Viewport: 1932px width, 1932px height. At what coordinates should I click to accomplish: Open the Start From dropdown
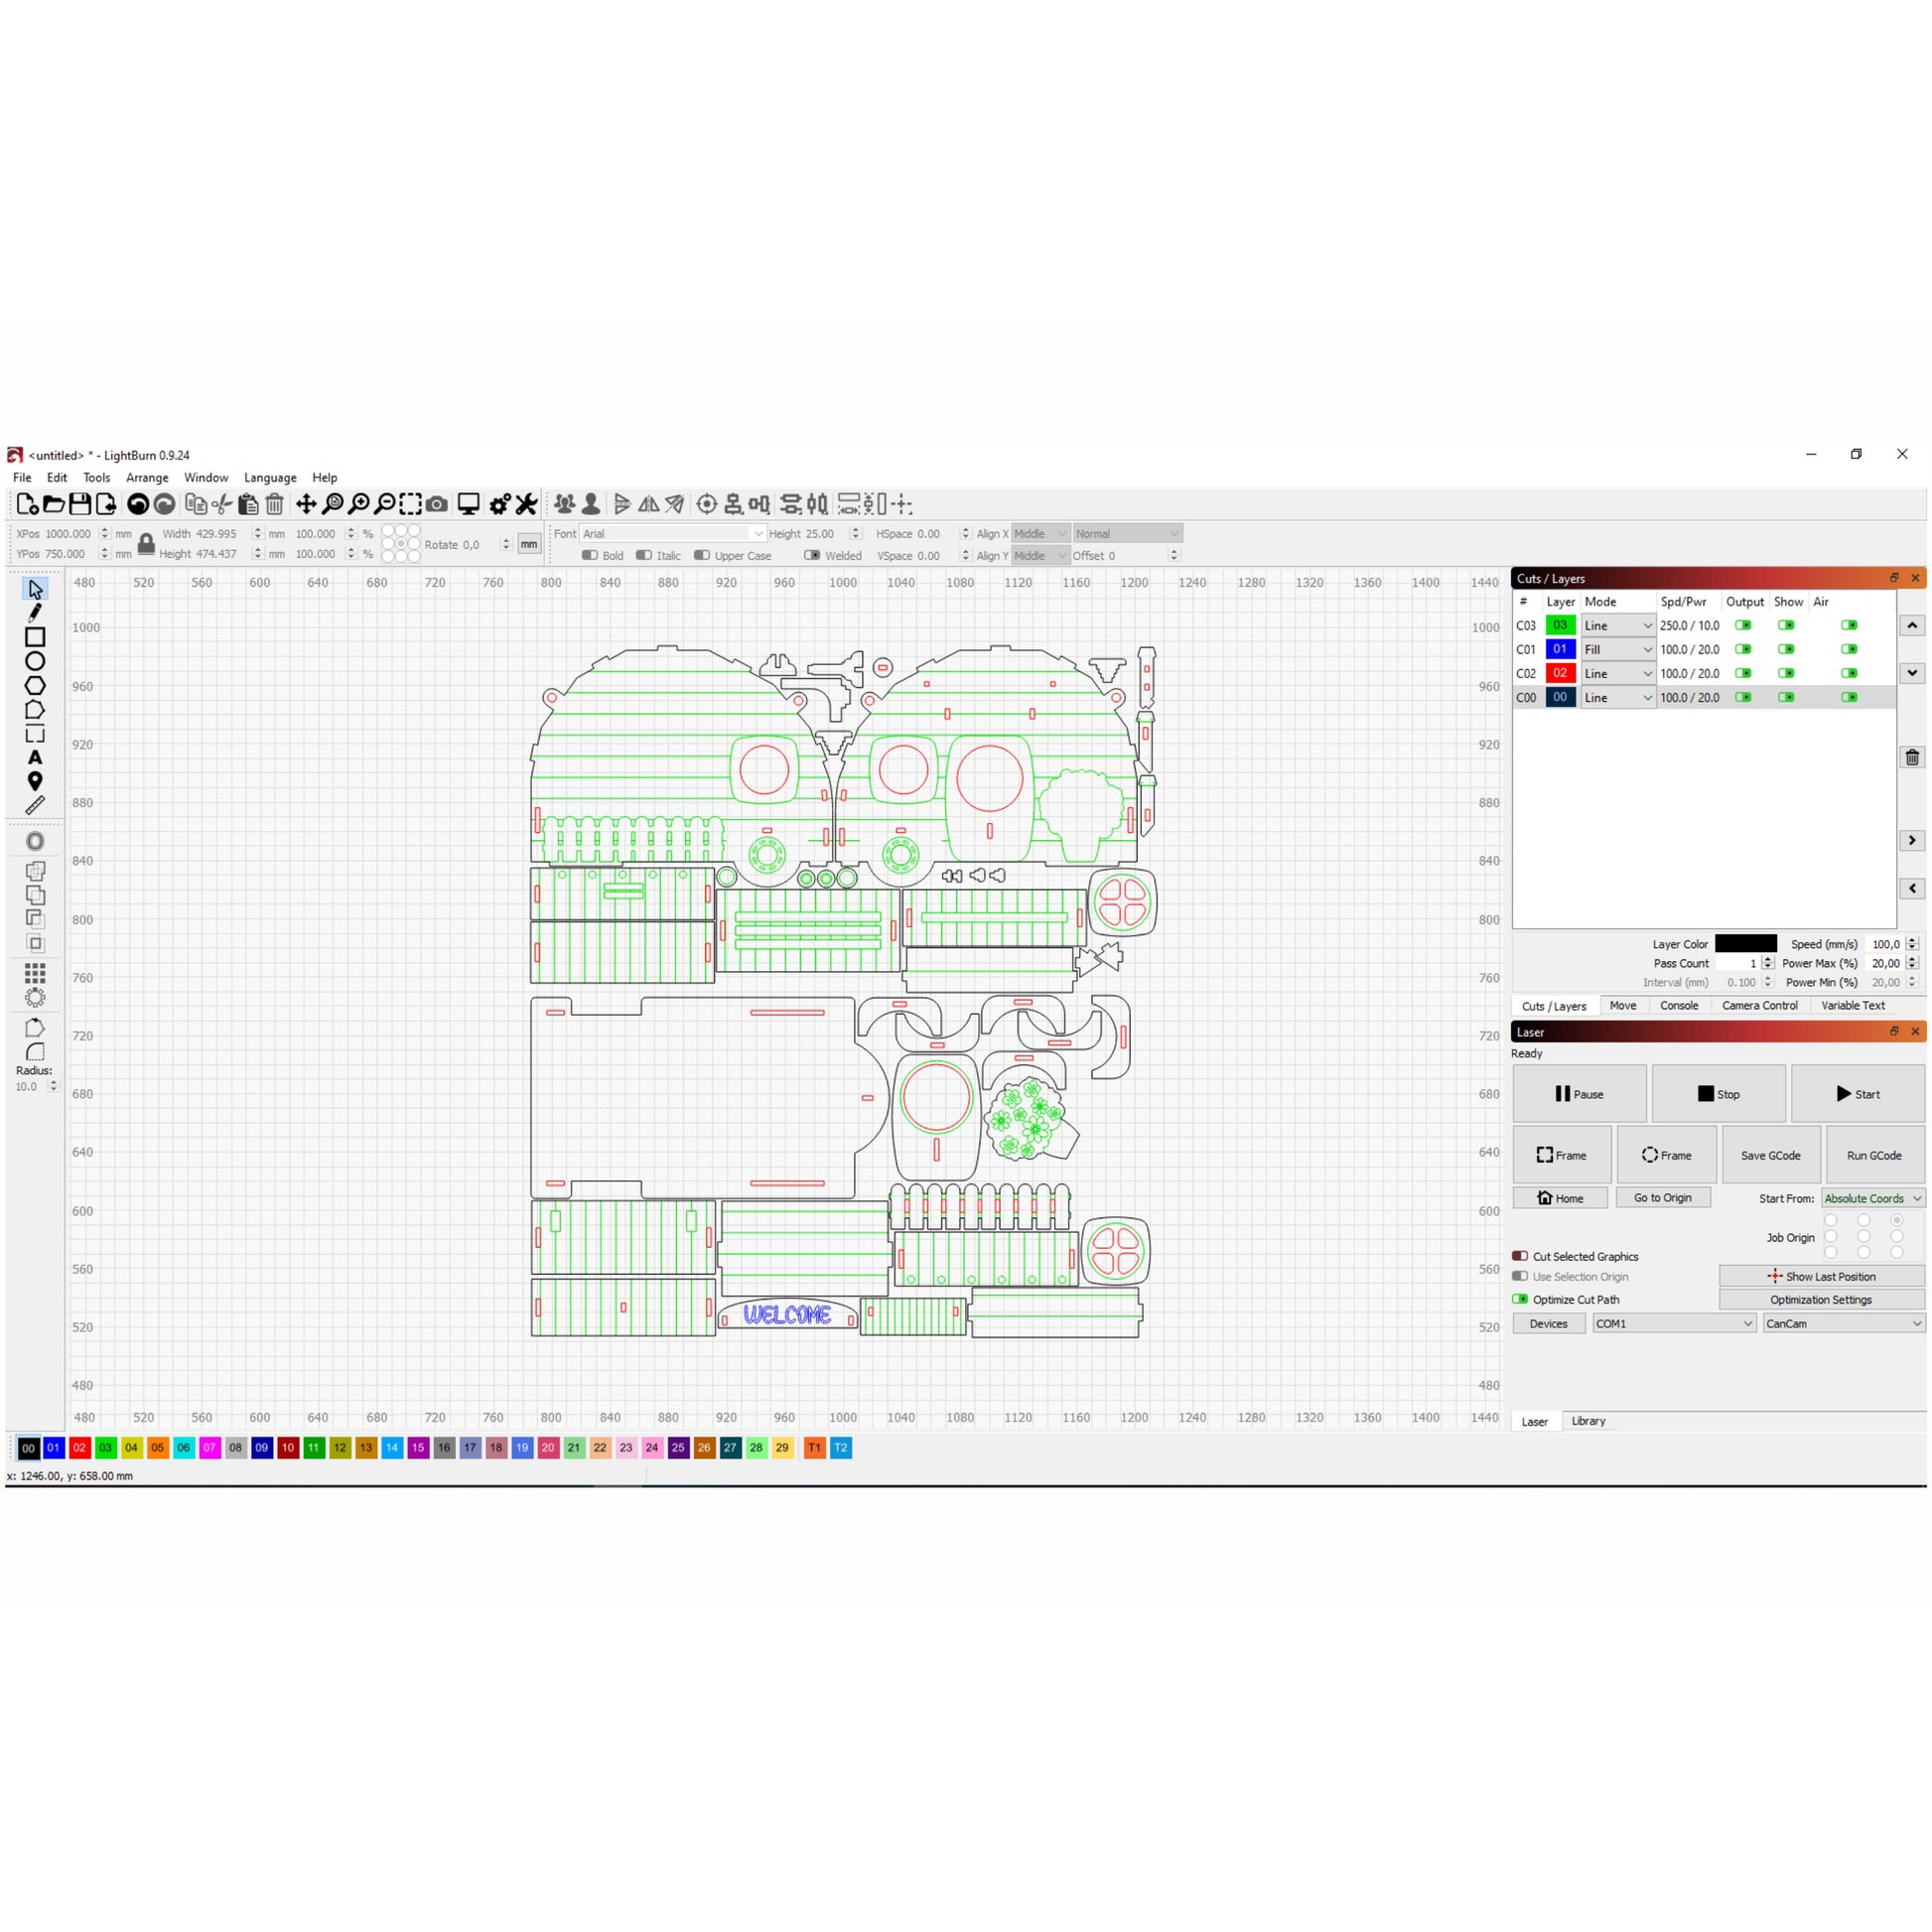1872,1198
